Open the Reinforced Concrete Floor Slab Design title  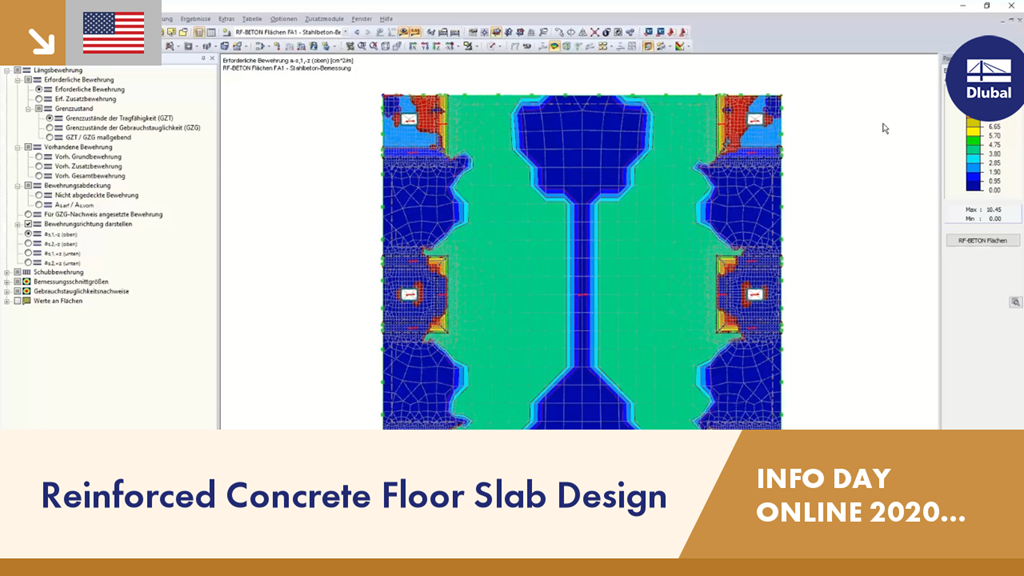[354, 496]
